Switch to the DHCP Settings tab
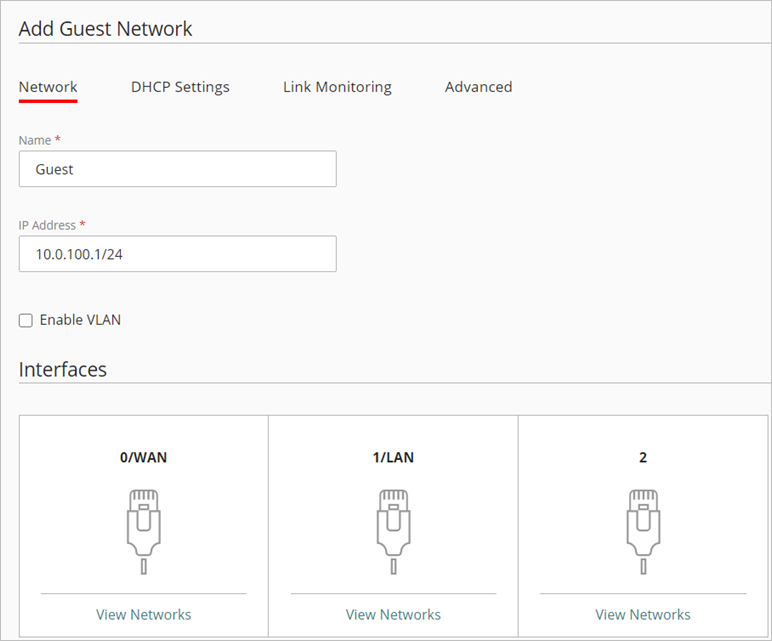Screen dimensions: 772x641 180,87
